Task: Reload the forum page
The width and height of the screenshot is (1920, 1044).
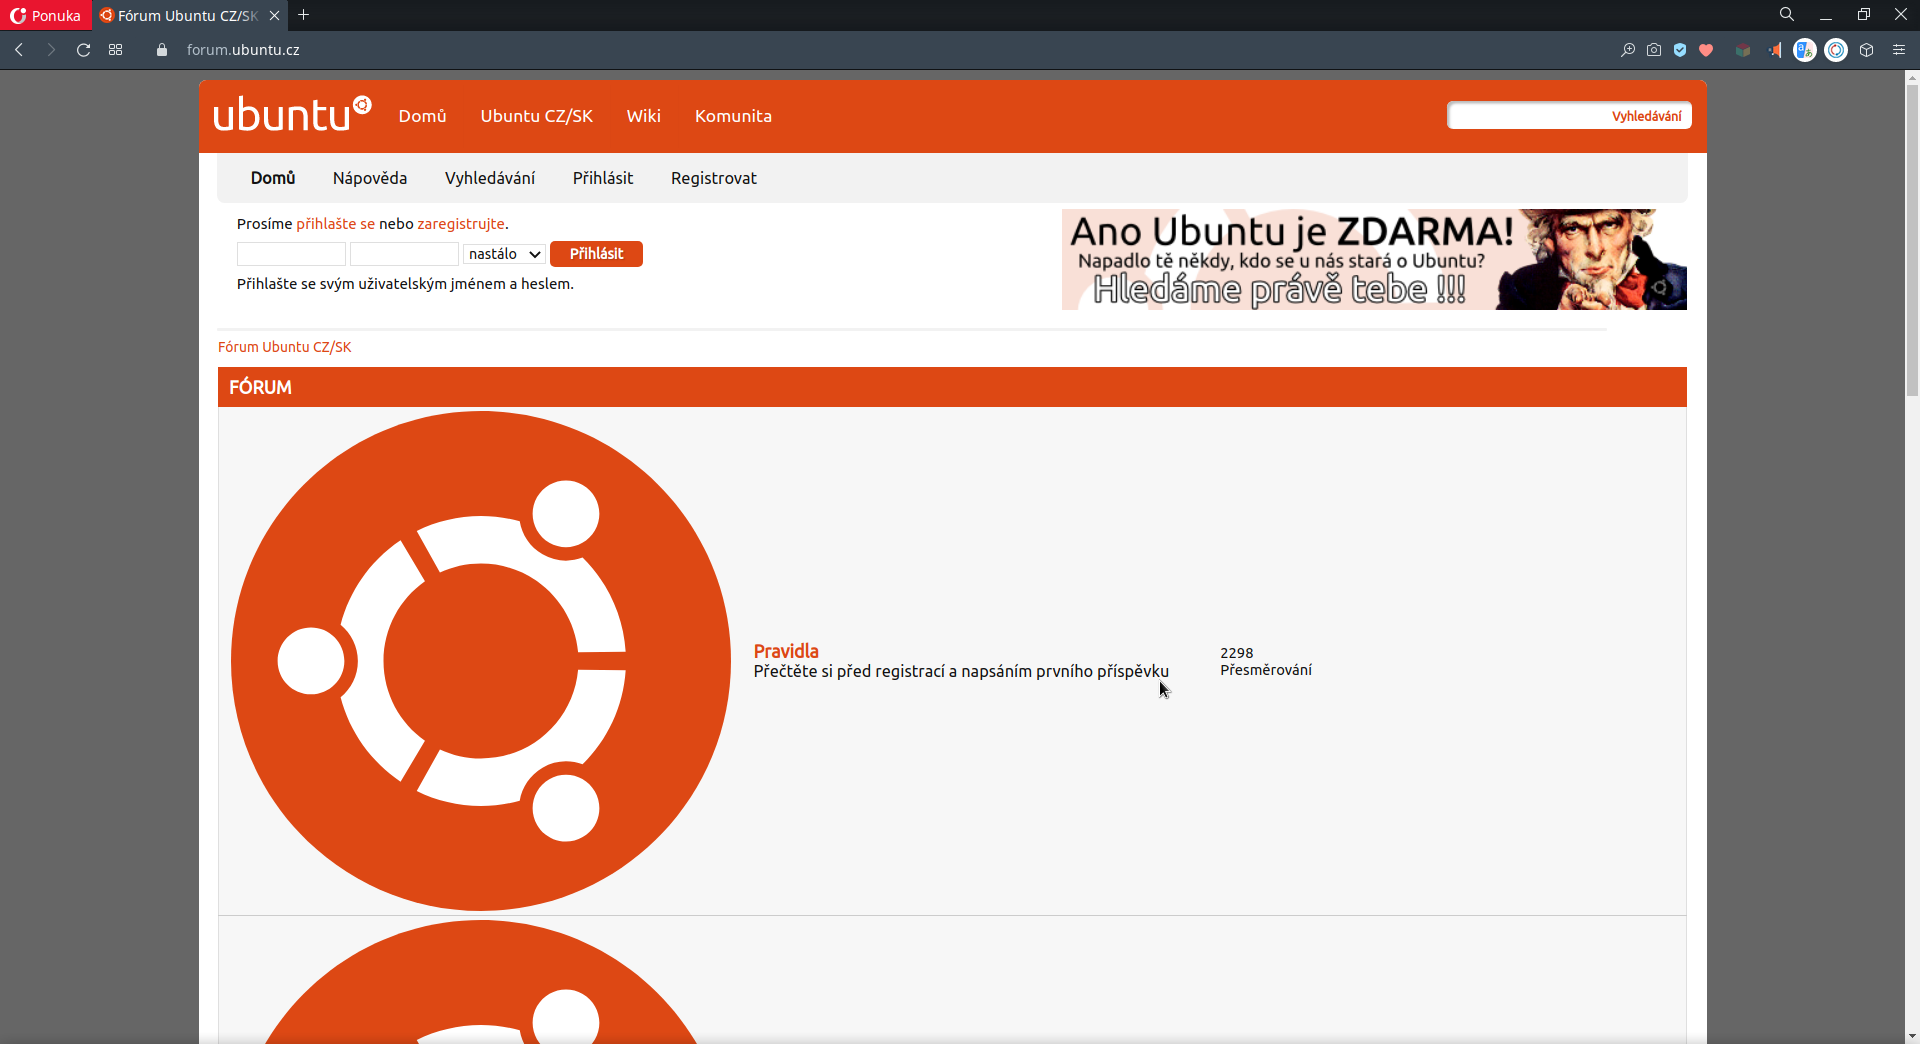Action: point(84,50)
